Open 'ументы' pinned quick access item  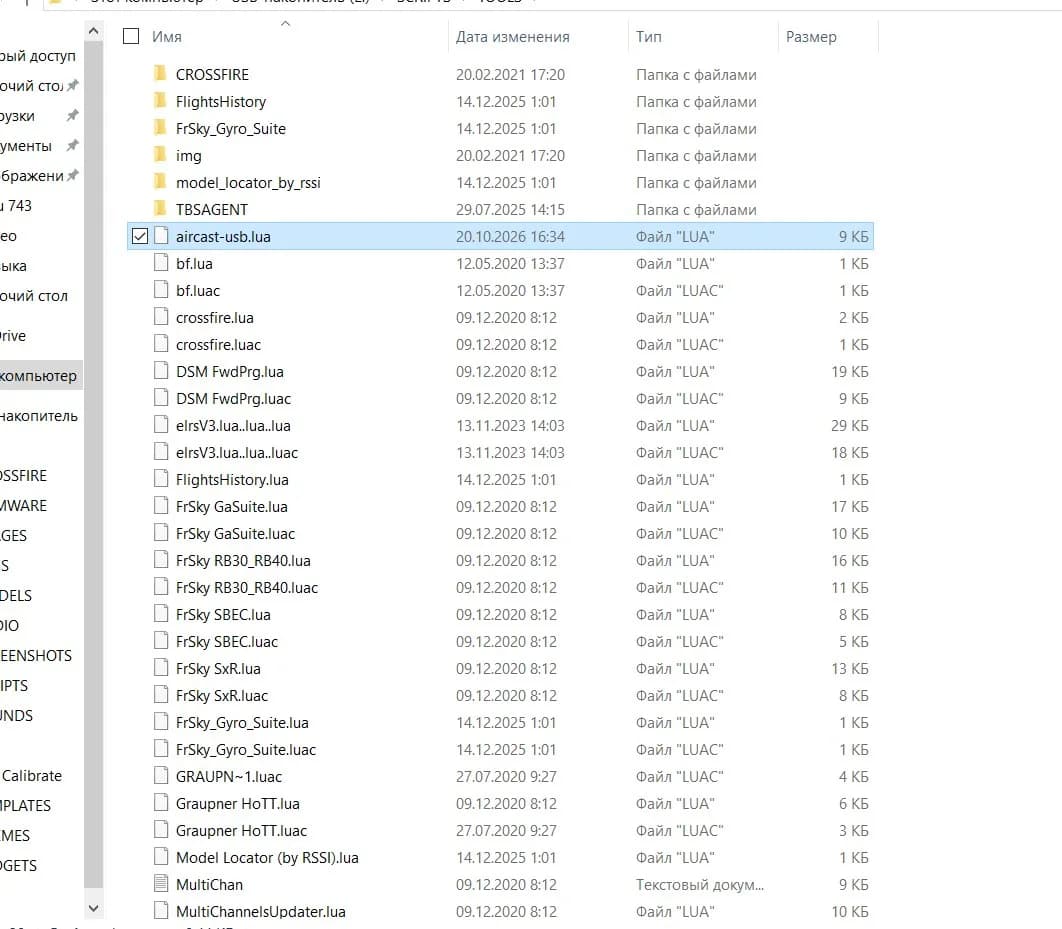coord(26,146)
